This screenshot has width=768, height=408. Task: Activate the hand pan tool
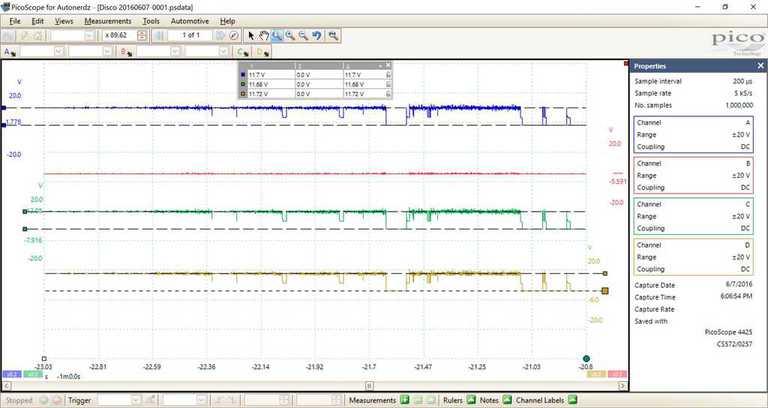(x=264, y=35)
